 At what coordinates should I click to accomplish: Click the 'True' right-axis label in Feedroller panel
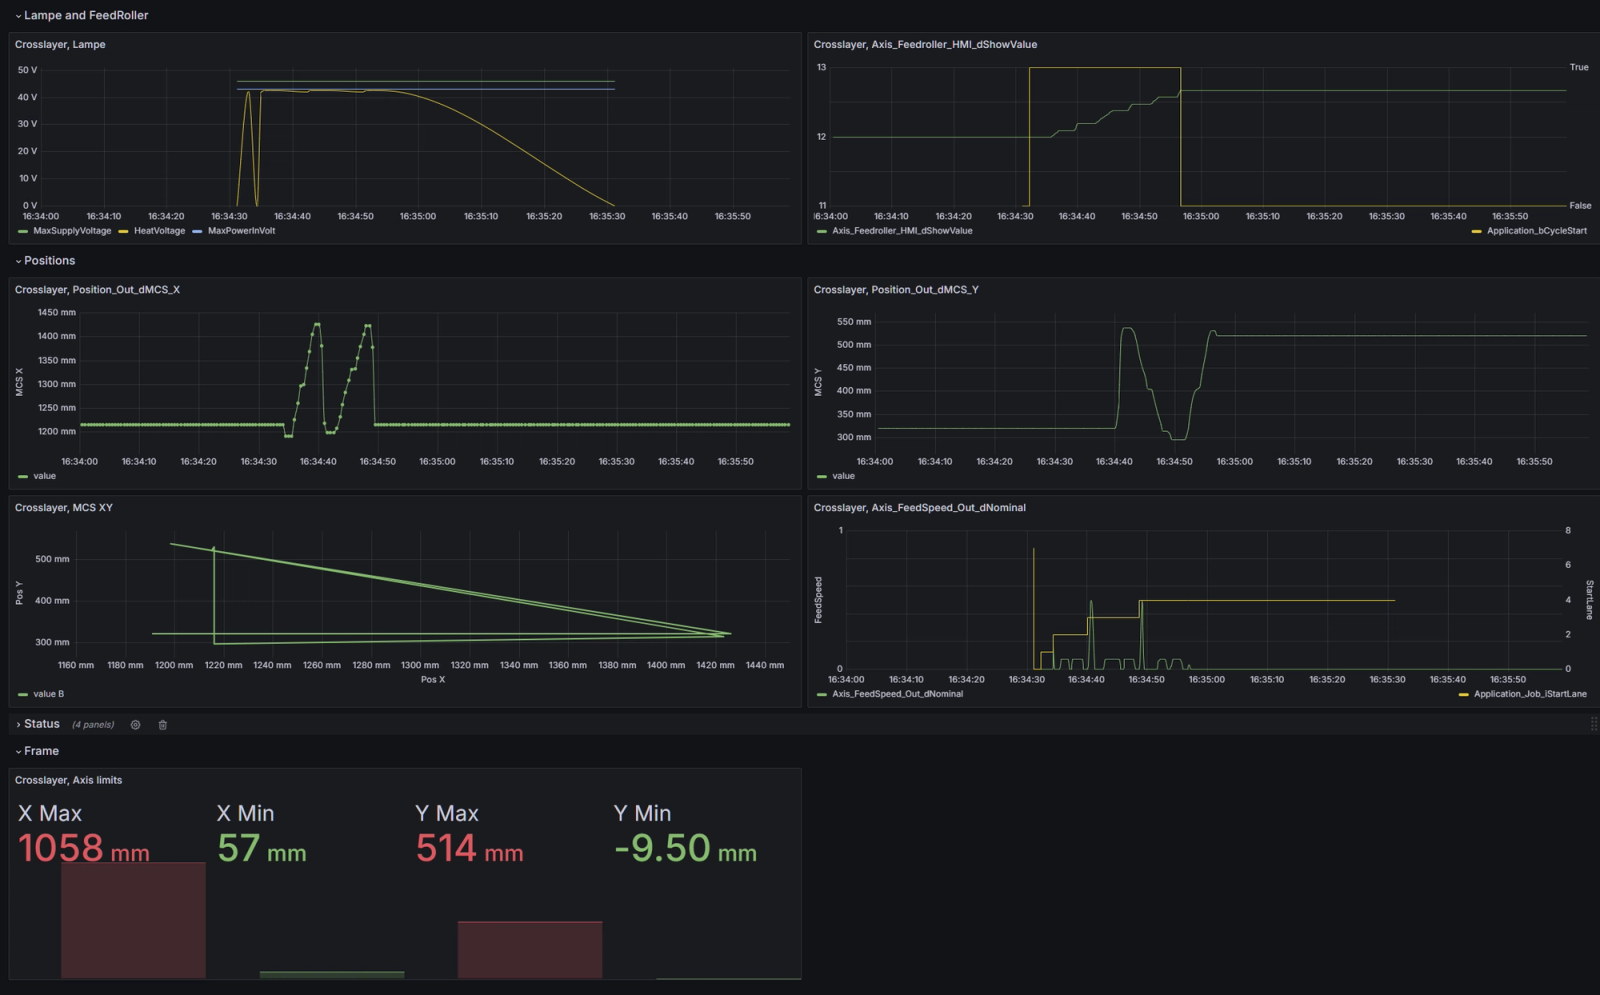coord(1579,67)
